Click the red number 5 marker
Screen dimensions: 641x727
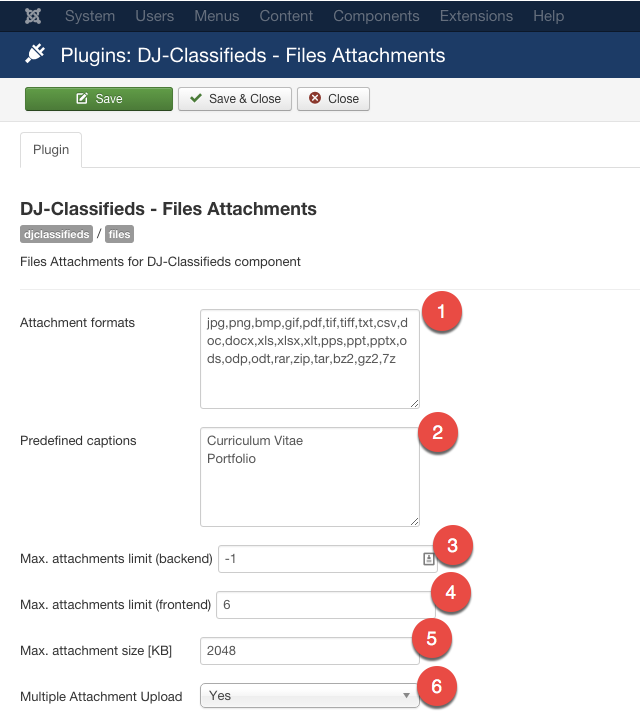[x=432, y=637]
